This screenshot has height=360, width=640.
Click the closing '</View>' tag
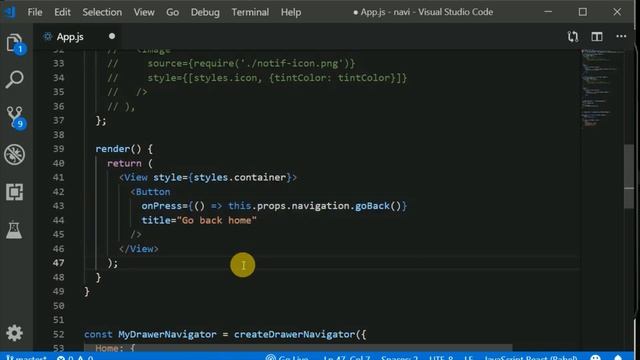(139, 249)
